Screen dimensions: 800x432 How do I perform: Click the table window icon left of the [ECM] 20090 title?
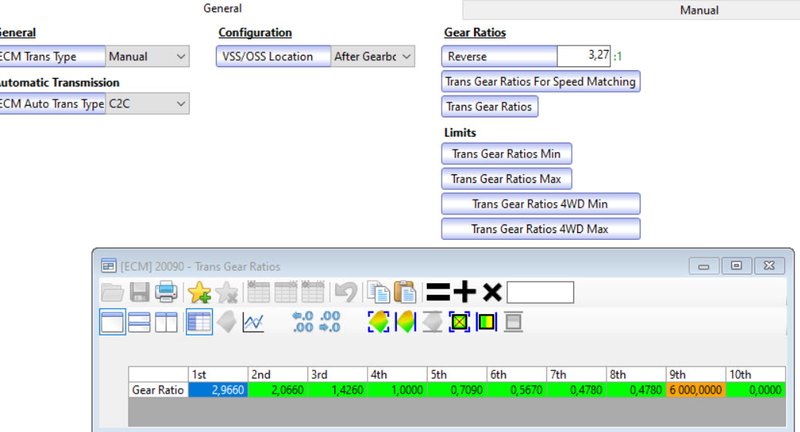(x=109, y=266)
